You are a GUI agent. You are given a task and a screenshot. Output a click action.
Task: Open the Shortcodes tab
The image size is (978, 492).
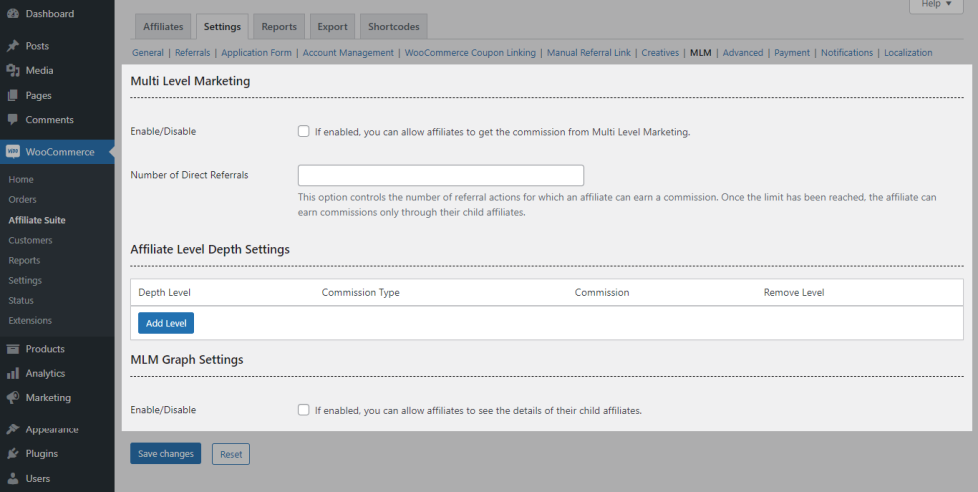[394, 27]
